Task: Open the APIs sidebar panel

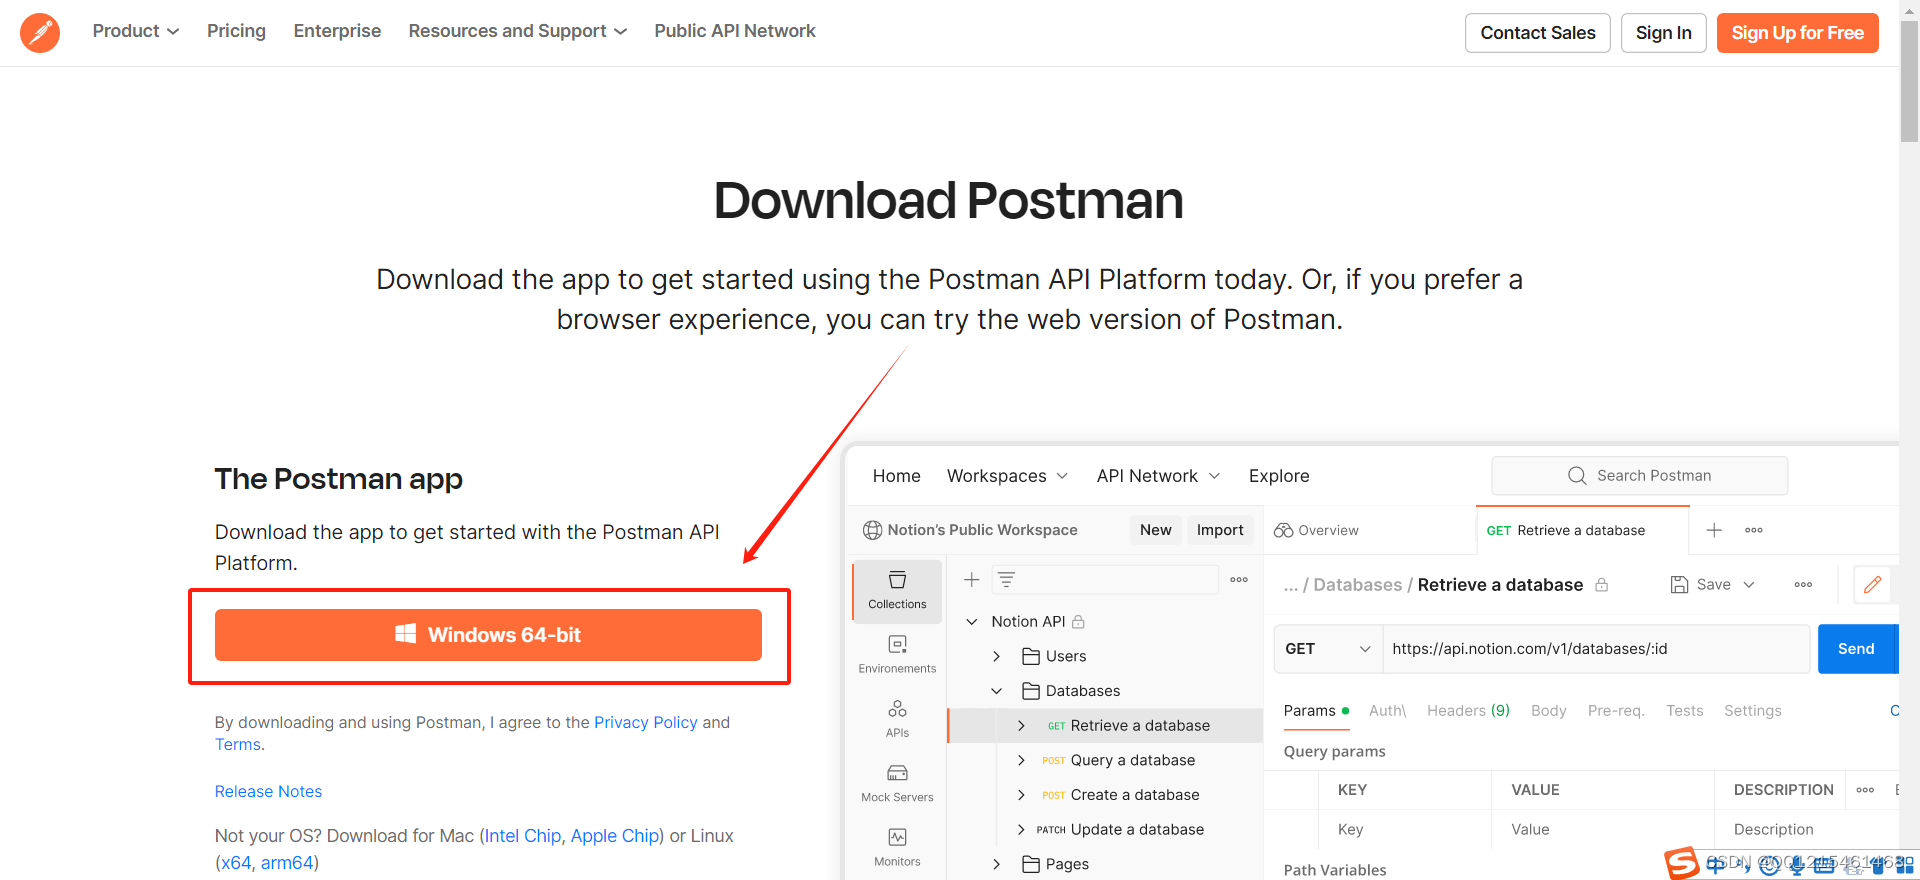Action: click(897, 719)
